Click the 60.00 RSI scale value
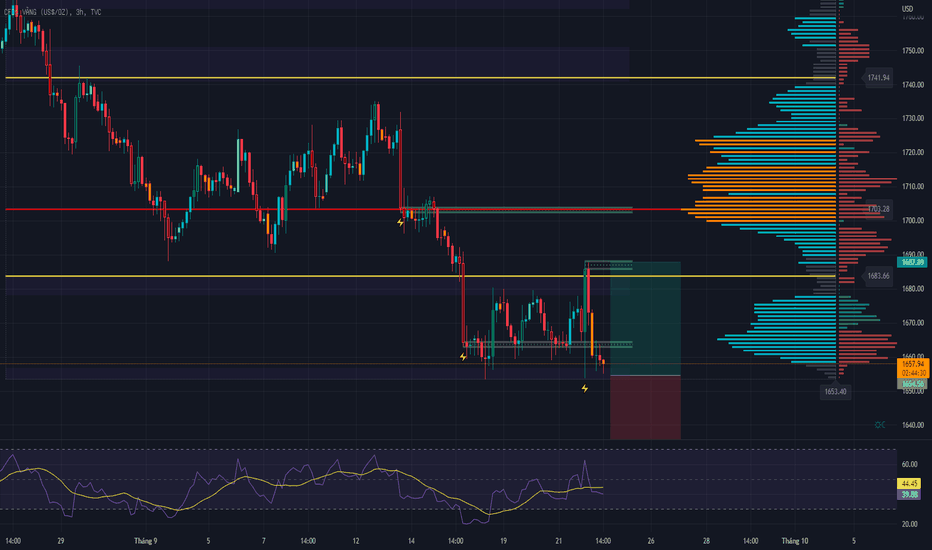 (909, 464)
